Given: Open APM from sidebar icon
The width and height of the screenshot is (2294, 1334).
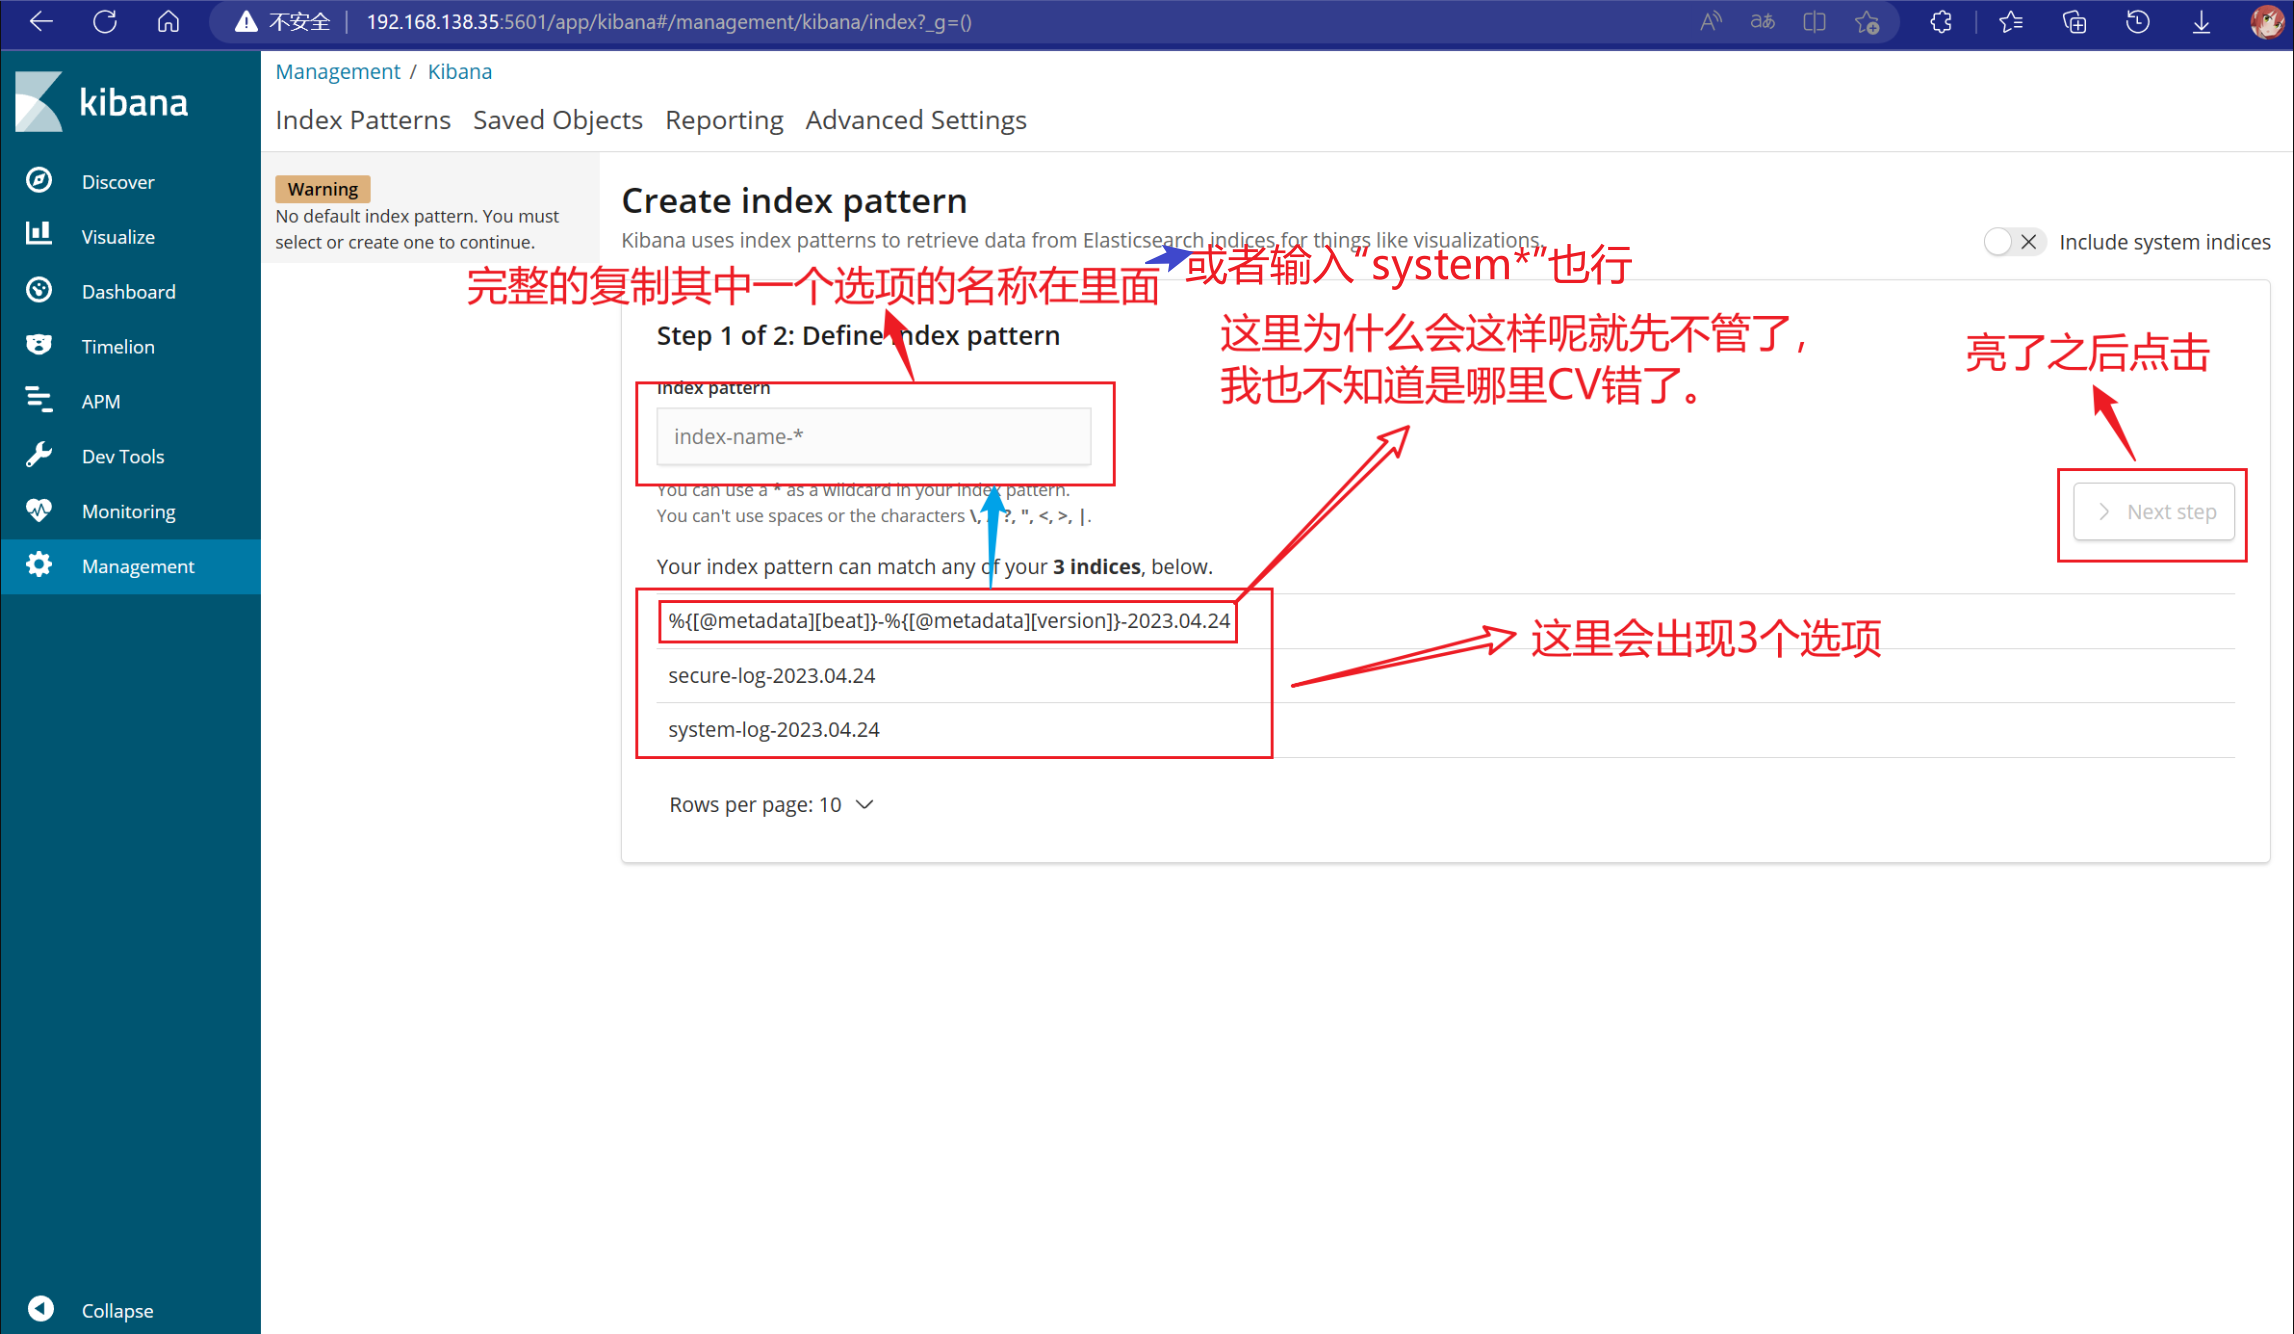Looking at the screenshot, I should point(39,400).
